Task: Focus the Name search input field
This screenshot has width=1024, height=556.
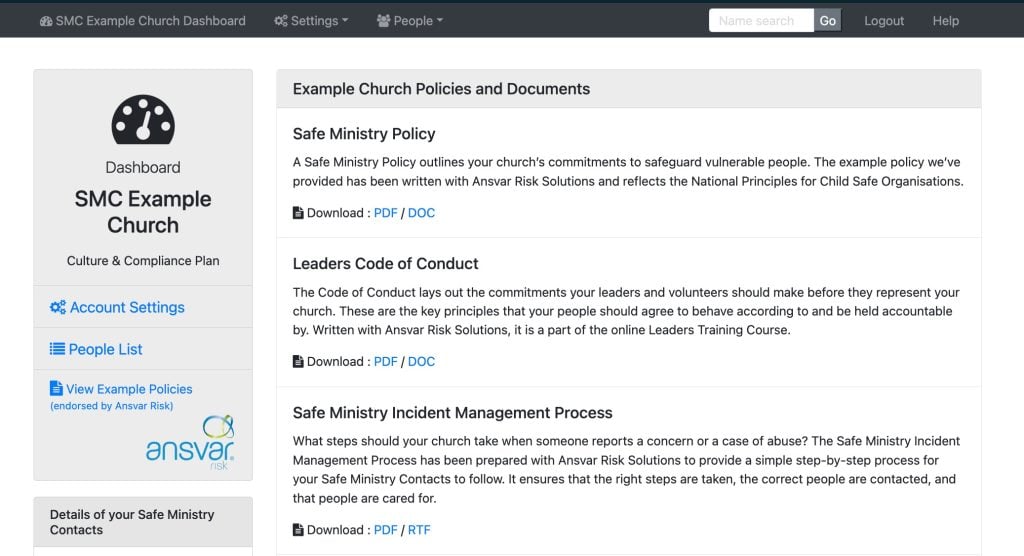Action: [x=761, y=20]
